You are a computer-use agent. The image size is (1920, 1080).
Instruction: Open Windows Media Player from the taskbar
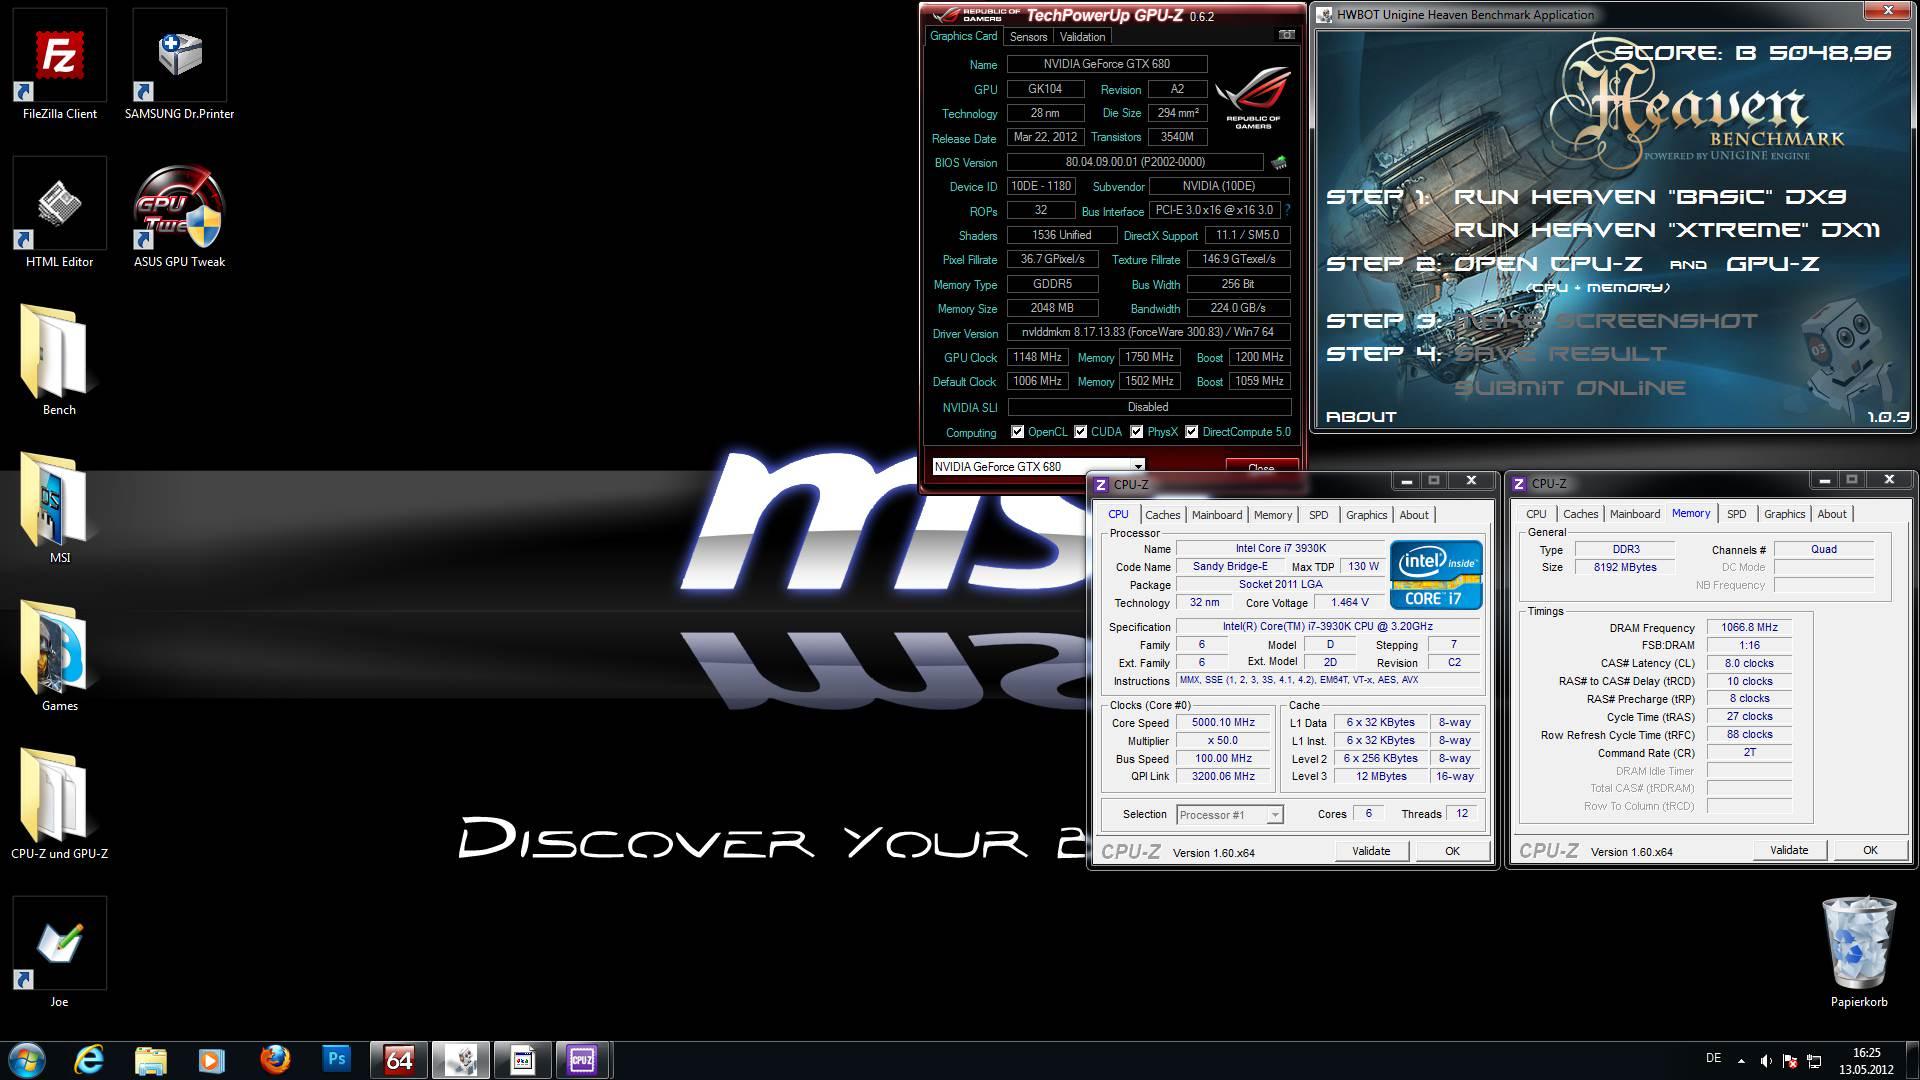point(211,1060)
